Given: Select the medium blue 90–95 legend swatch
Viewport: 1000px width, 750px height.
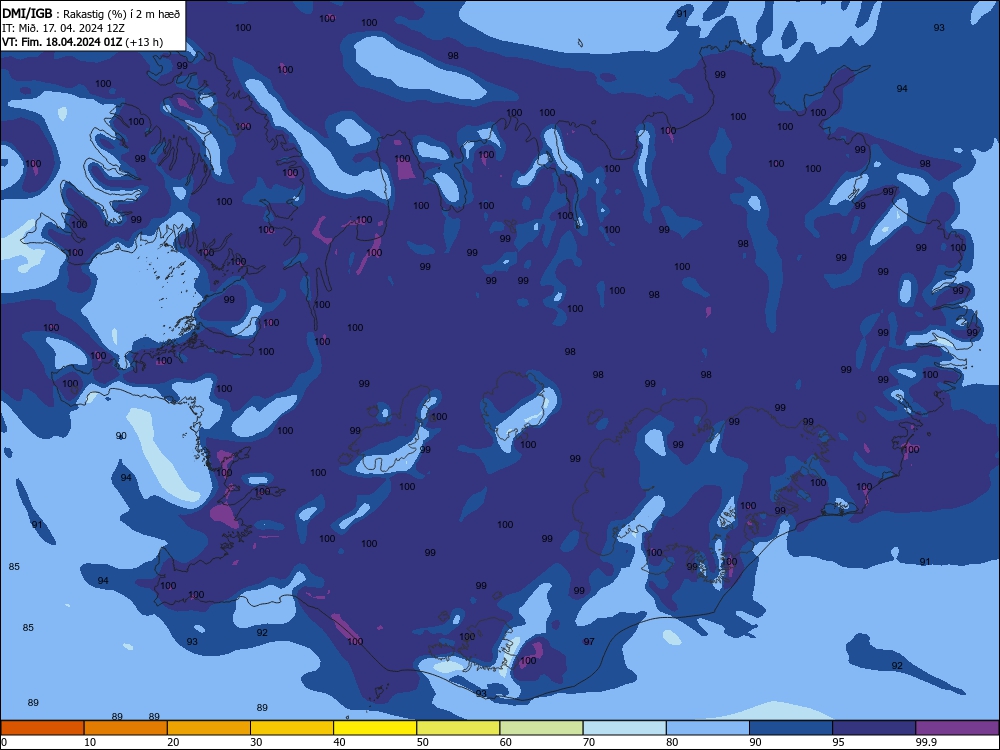Looking at the screenshot, I should coord(791,728).
